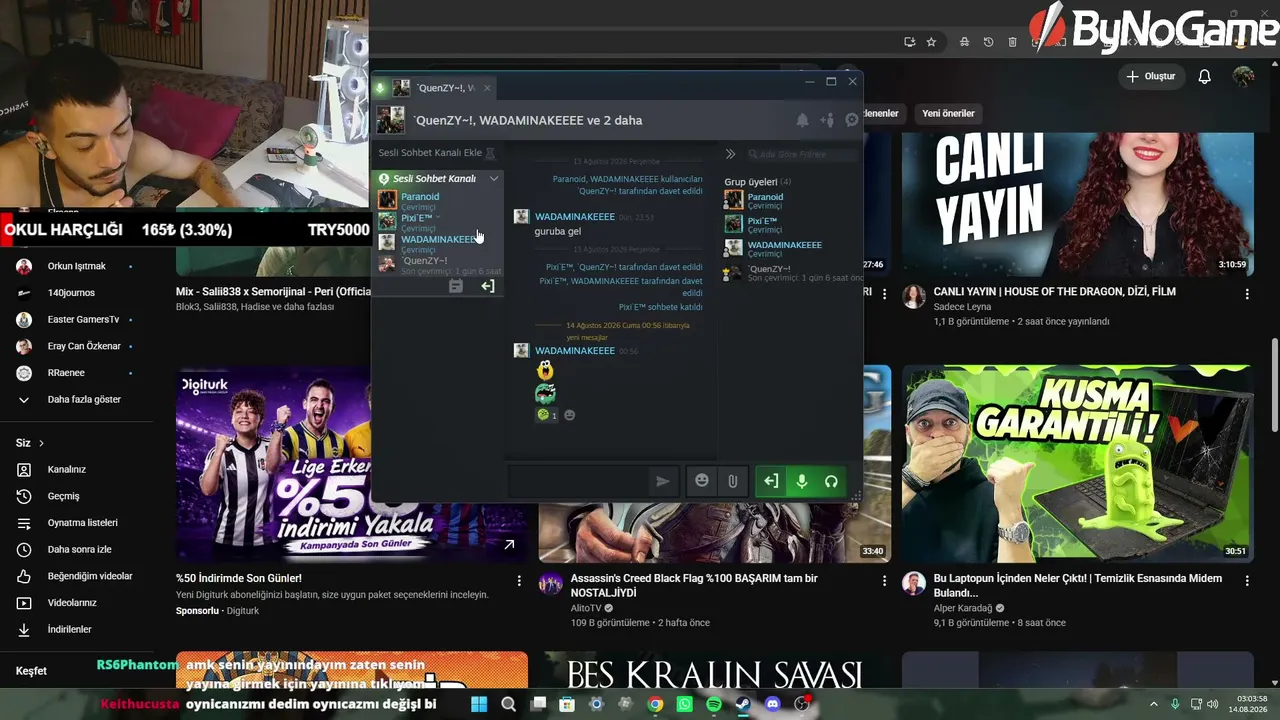Open more options for Sadece Leyna video
The image size is (1280, 720).
[1247, 294]
